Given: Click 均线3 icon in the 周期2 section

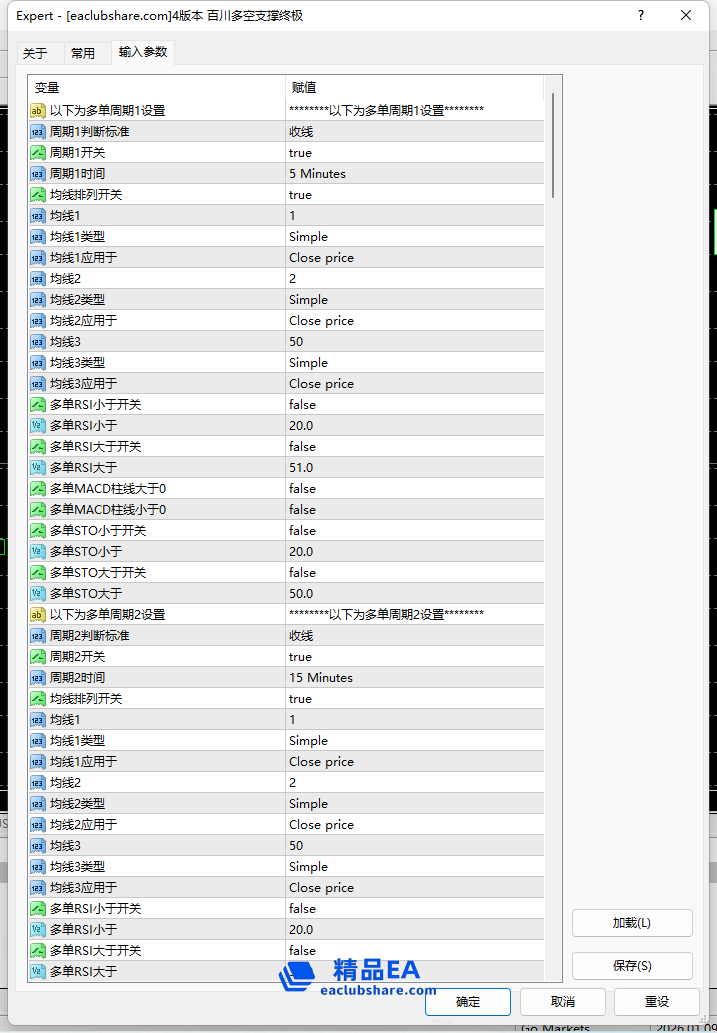Looking at the screenshot, I should click(x=38, y=846).
